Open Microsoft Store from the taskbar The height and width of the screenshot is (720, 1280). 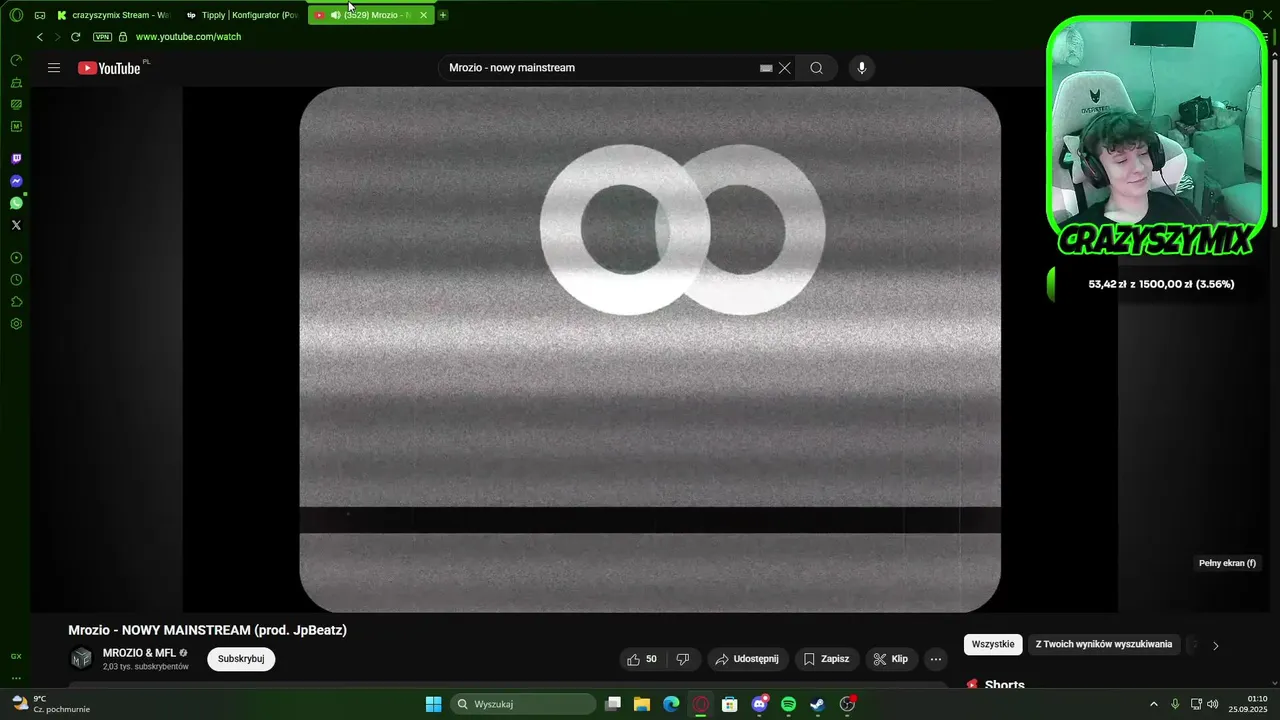click(x=730, y=704)
